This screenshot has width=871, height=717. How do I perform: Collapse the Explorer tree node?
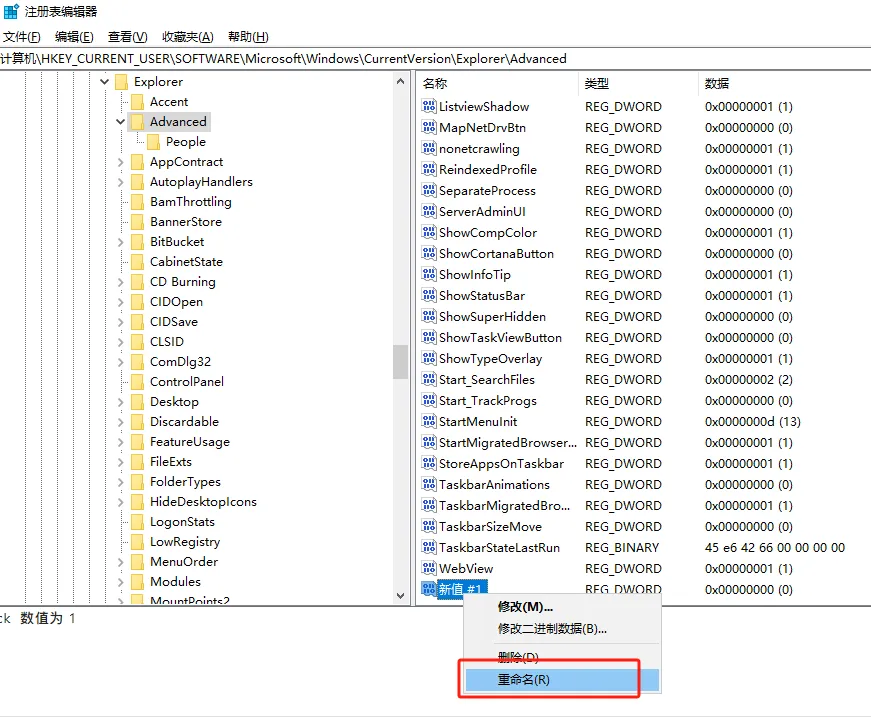[x=104, y=82]
